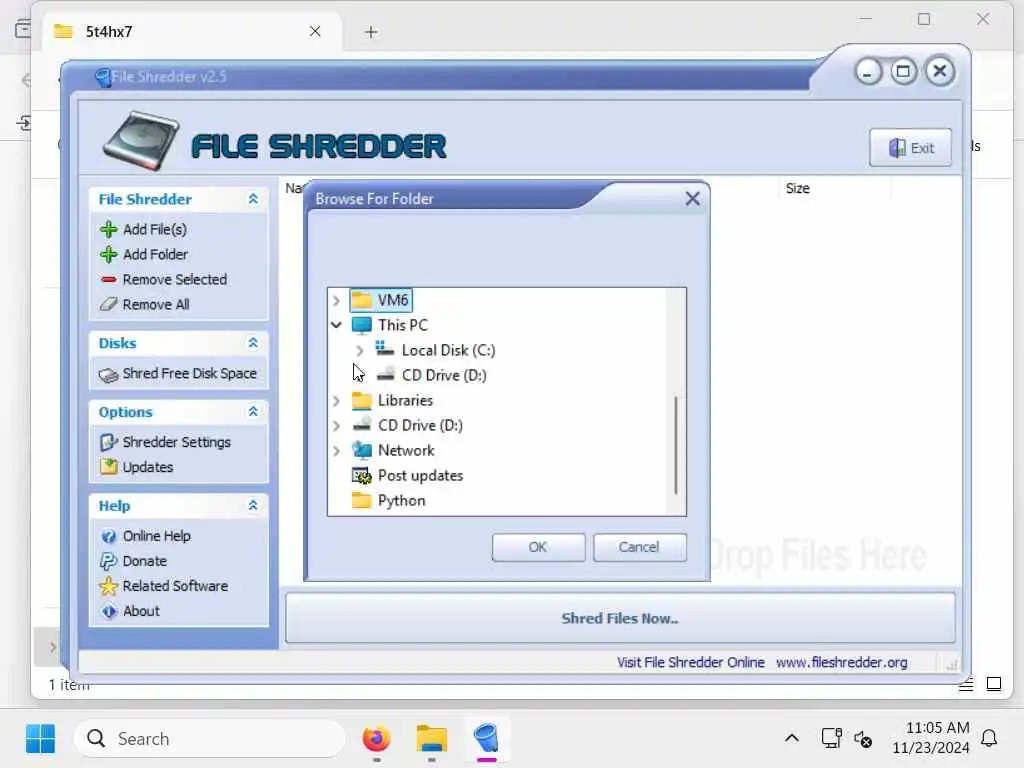Close the 5t4hx7 Explorer tab
The image size is (1024, 768).
tap(315, 31)
